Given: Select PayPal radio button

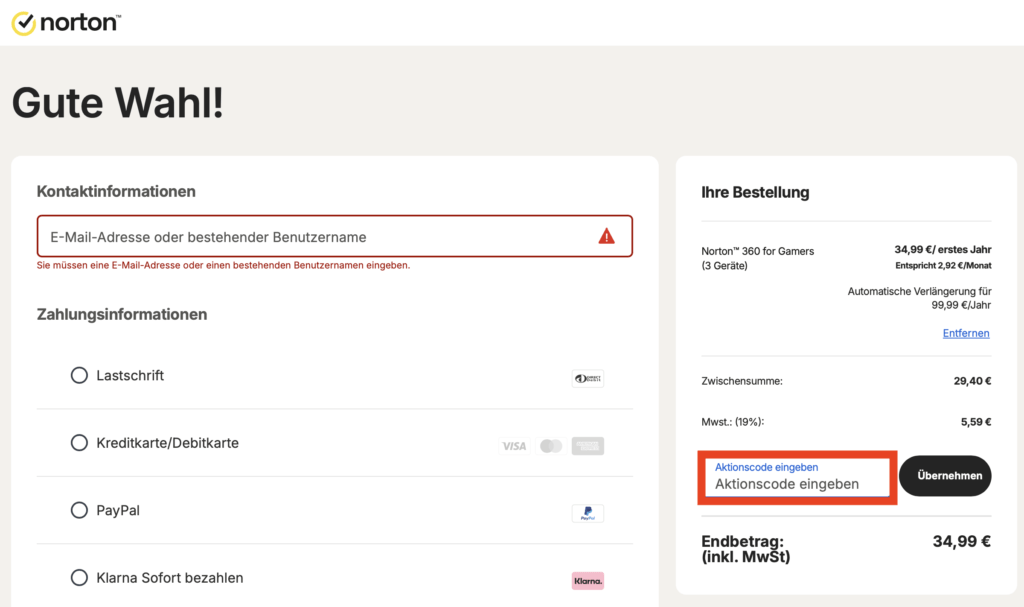Looking at the screenshot, I should (x=79, y=510).
